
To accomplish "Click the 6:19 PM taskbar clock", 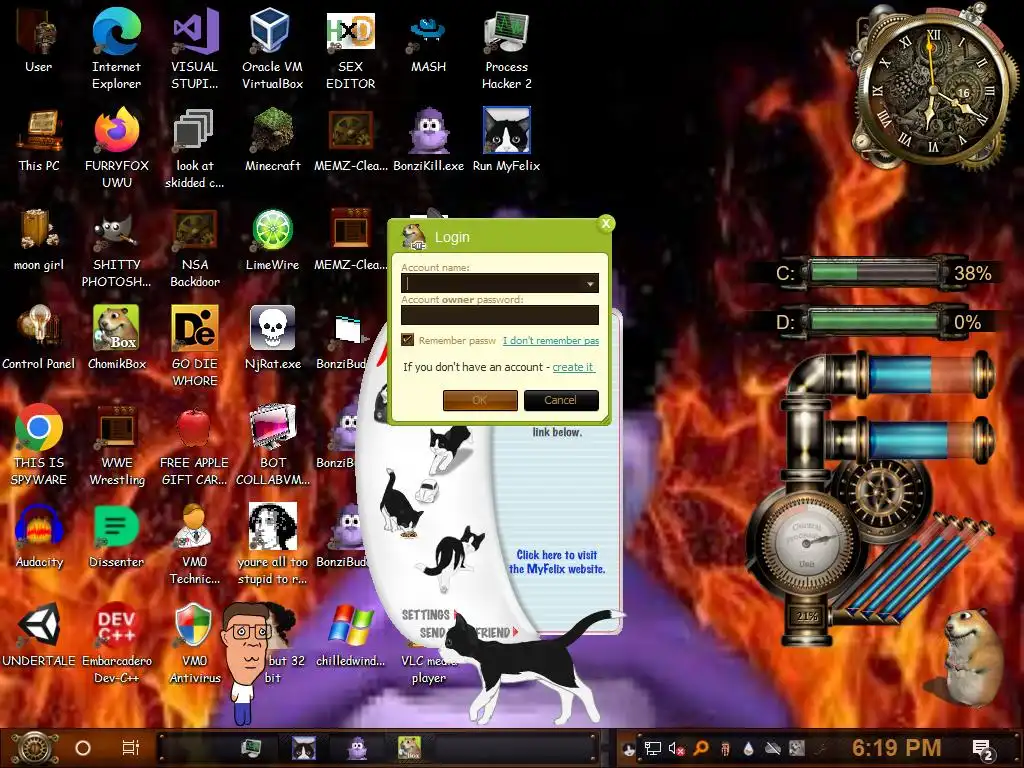I will pyautogui.click(x=897, y=748).
